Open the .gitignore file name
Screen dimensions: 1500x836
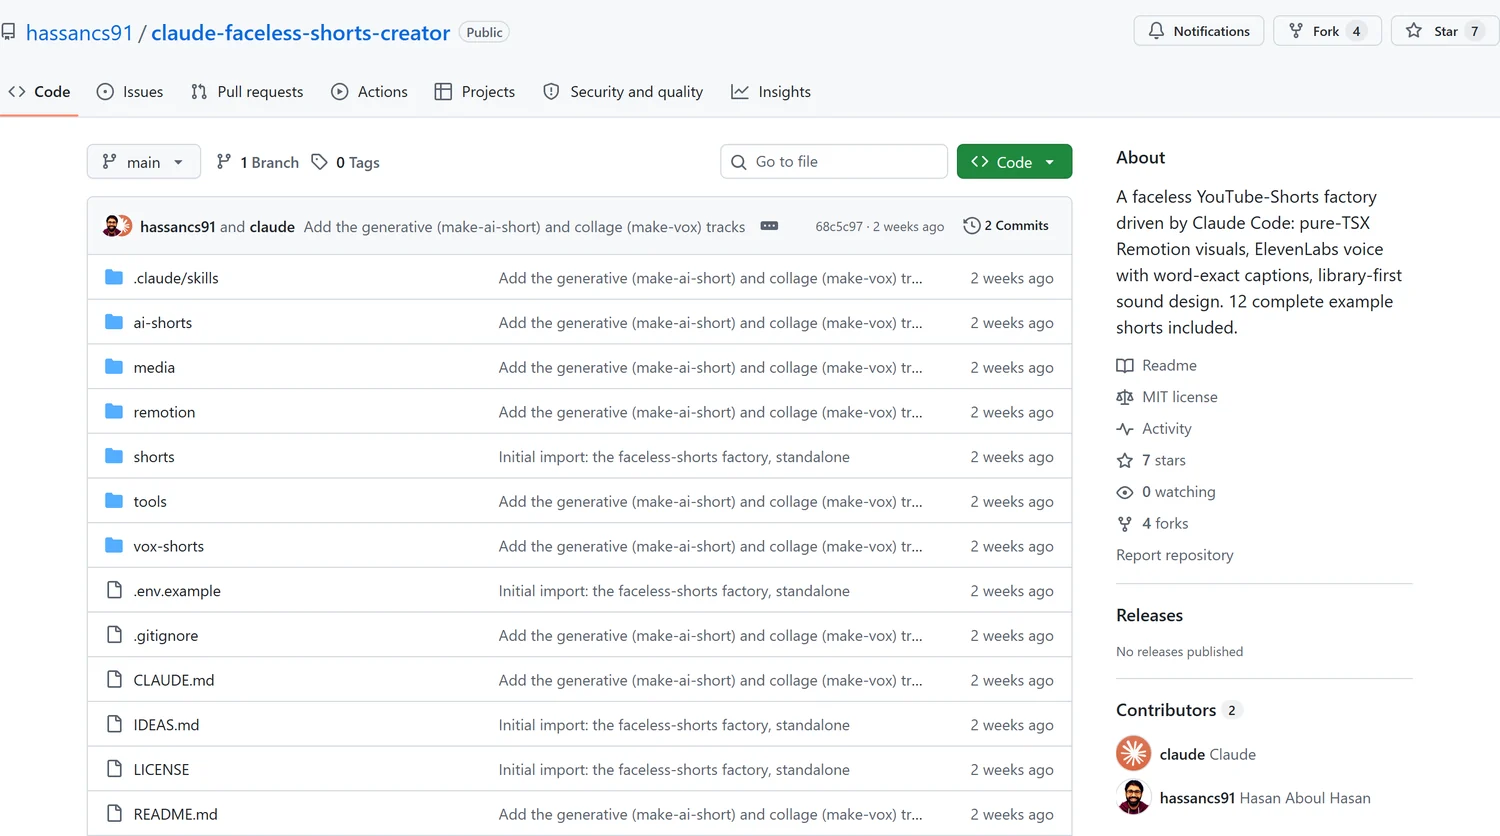click(x=166, y=635)
